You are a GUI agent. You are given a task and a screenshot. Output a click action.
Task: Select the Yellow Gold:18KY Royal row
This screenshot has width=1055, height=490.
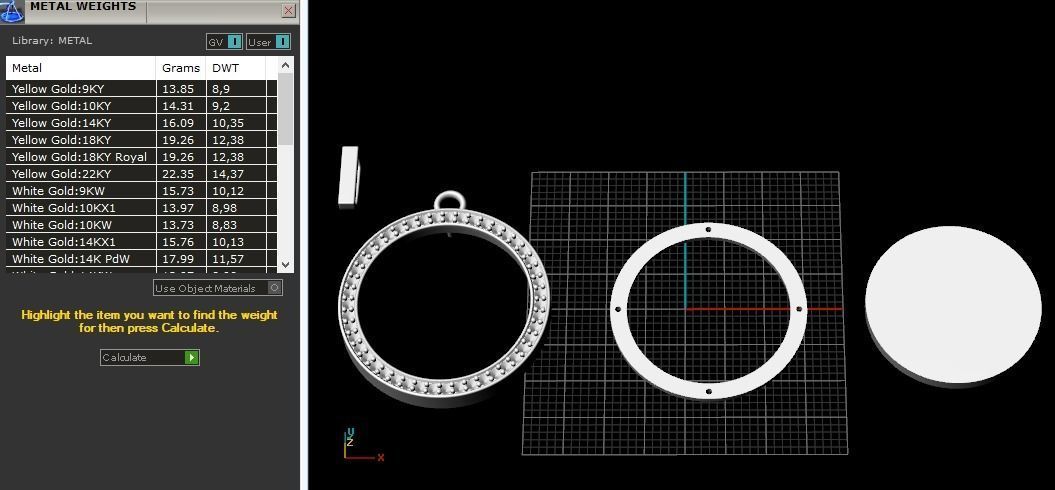click(141, 157)
